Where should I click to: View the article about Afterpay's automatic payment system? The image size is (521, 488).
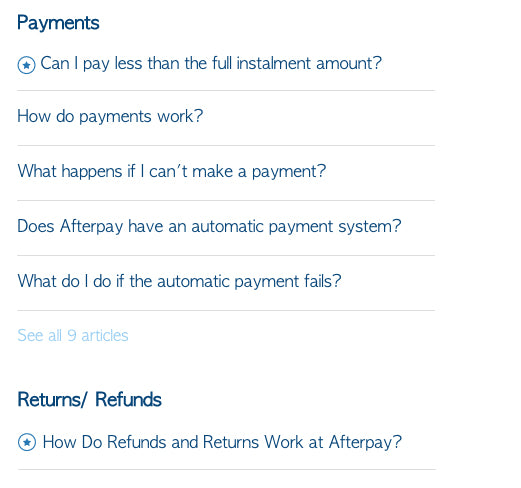(x=209, y=227)
